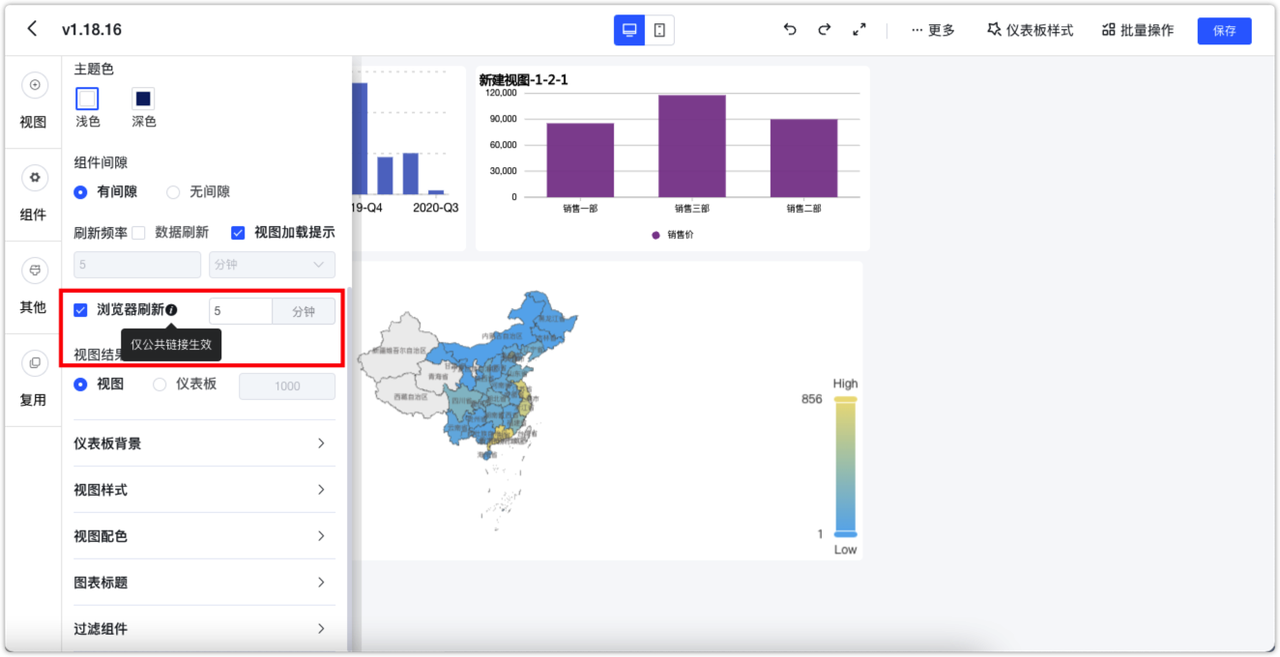Viewport: 1280px width, 657px height.
Task: Click the 新建视图-1-2-1 chart title
Action: pos(523,79)
